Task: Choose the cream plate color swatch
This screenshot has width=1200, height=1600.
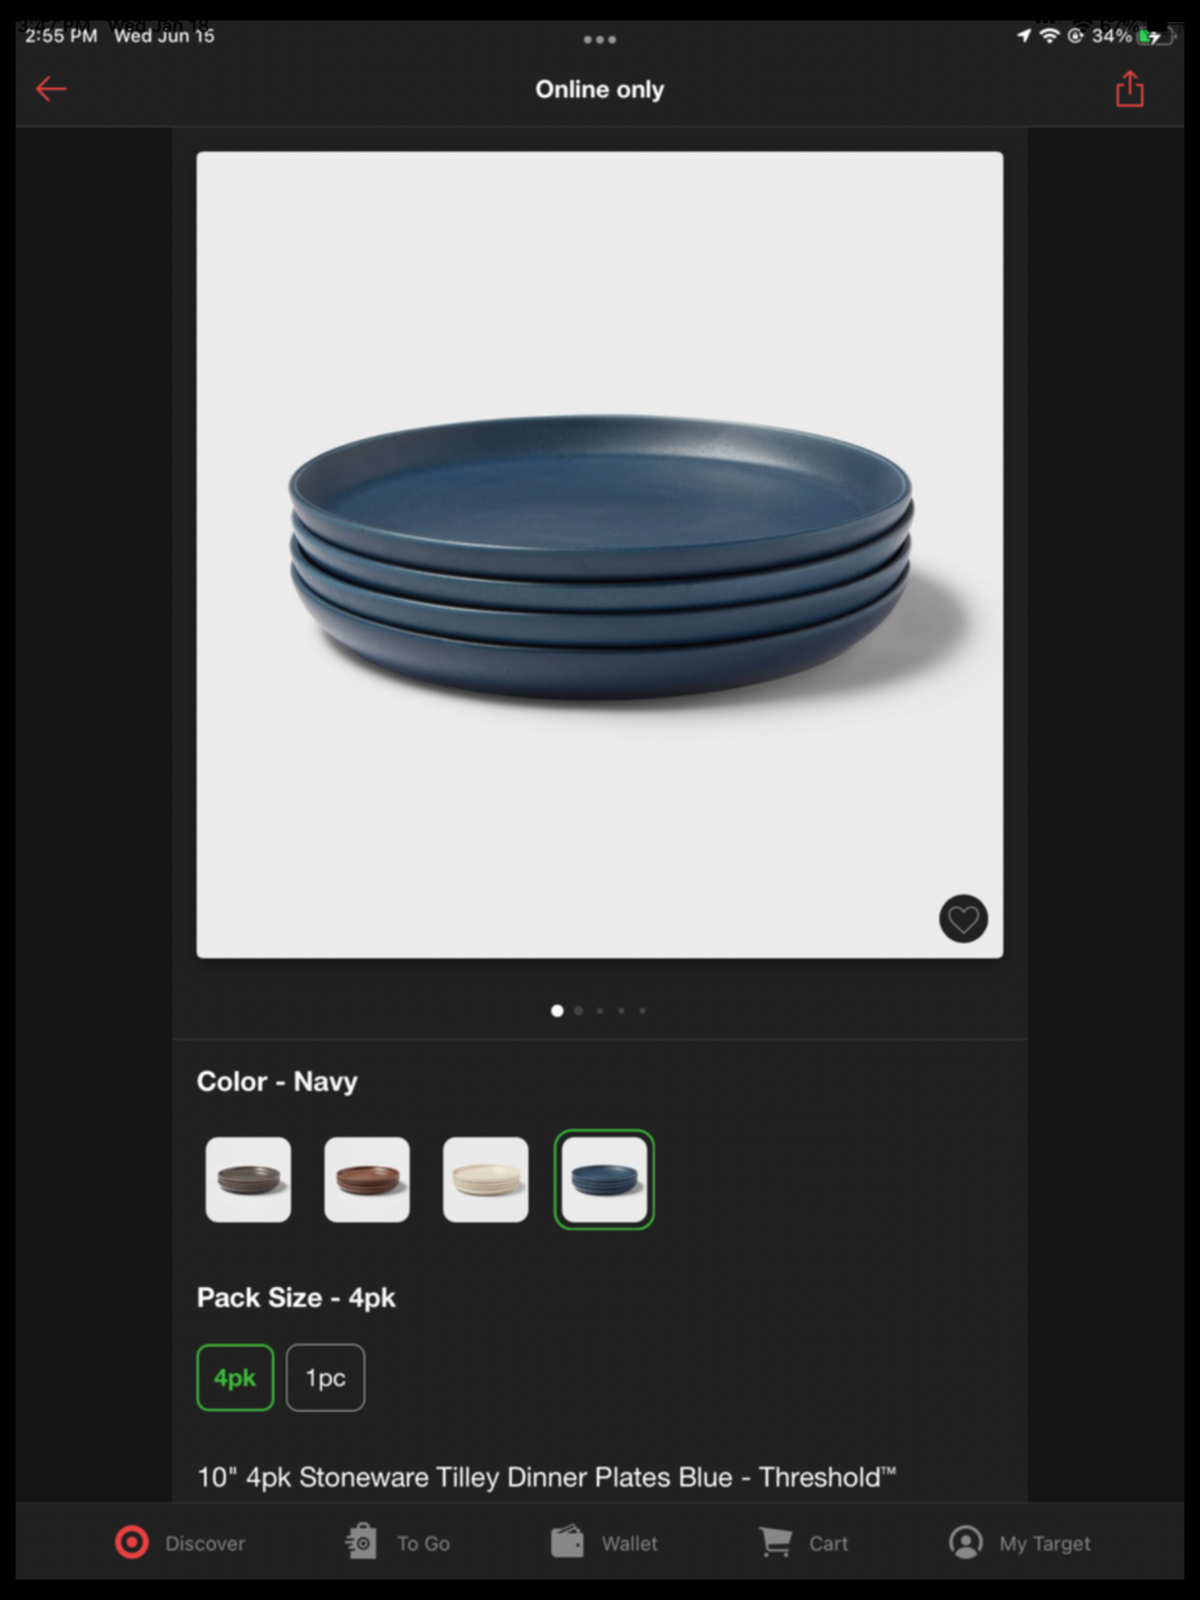Action: pos(486,1180)
